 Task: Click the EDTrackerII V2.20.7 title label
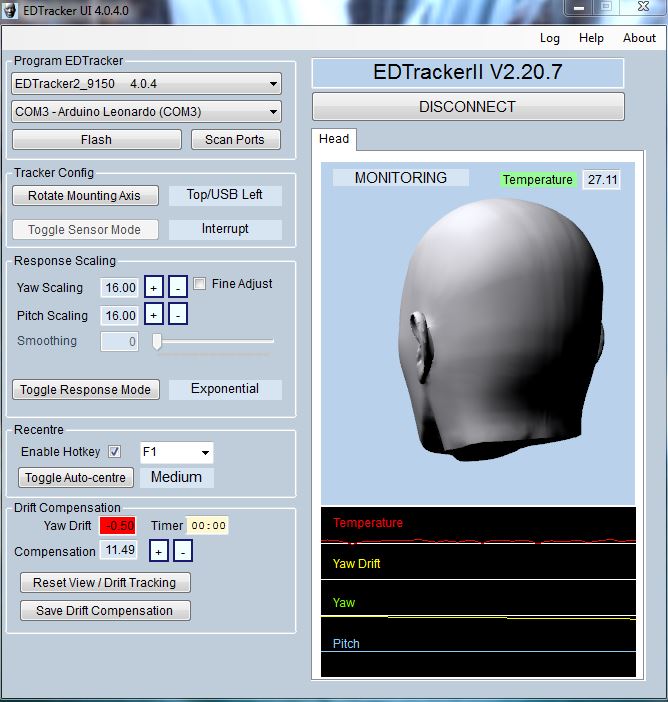(468, 73)
